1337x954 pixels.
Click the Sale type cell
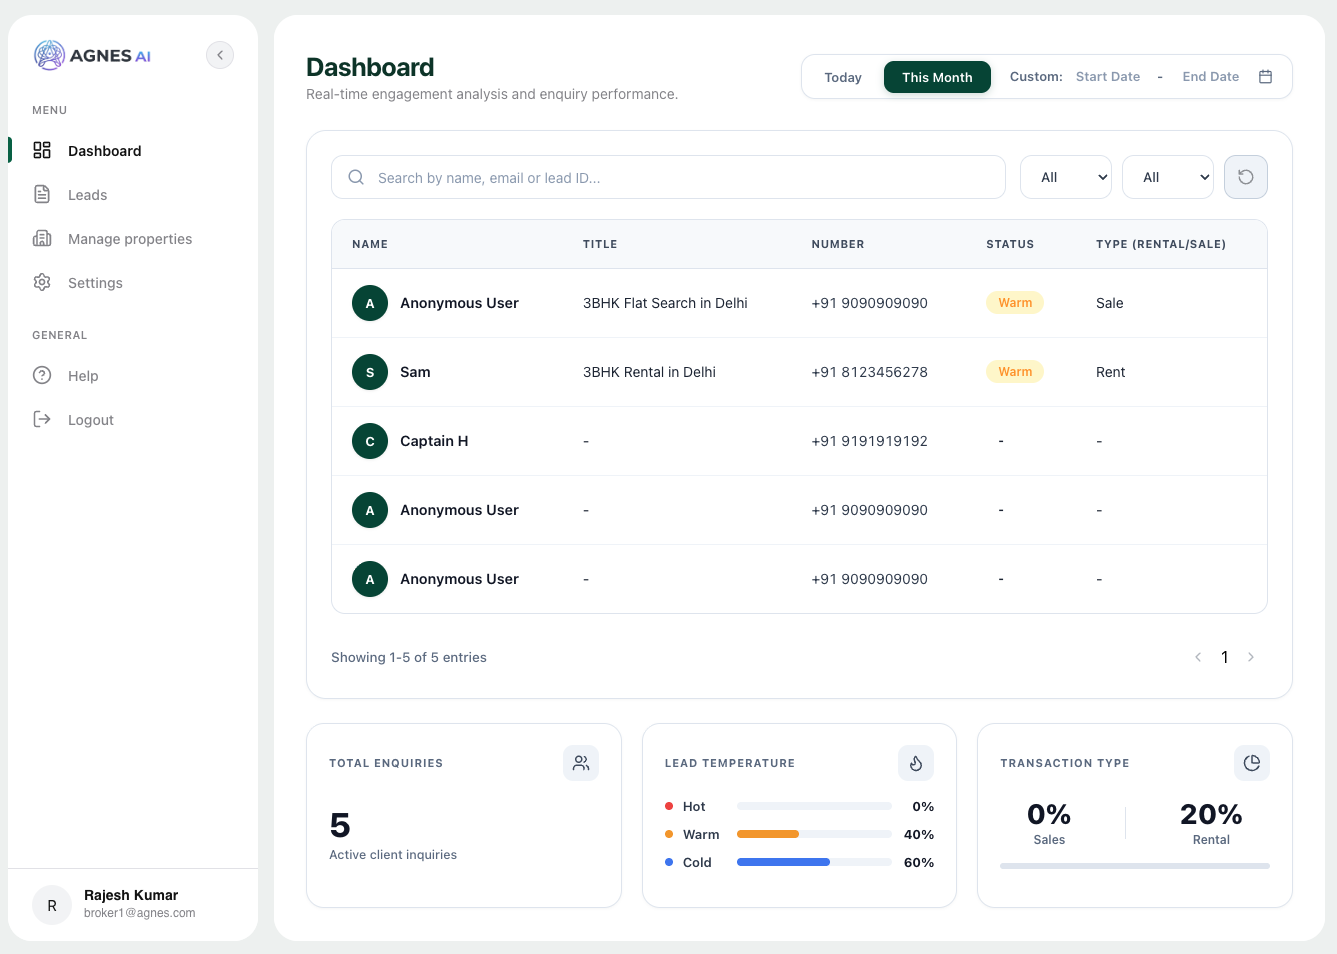(x=1110, y=303)
